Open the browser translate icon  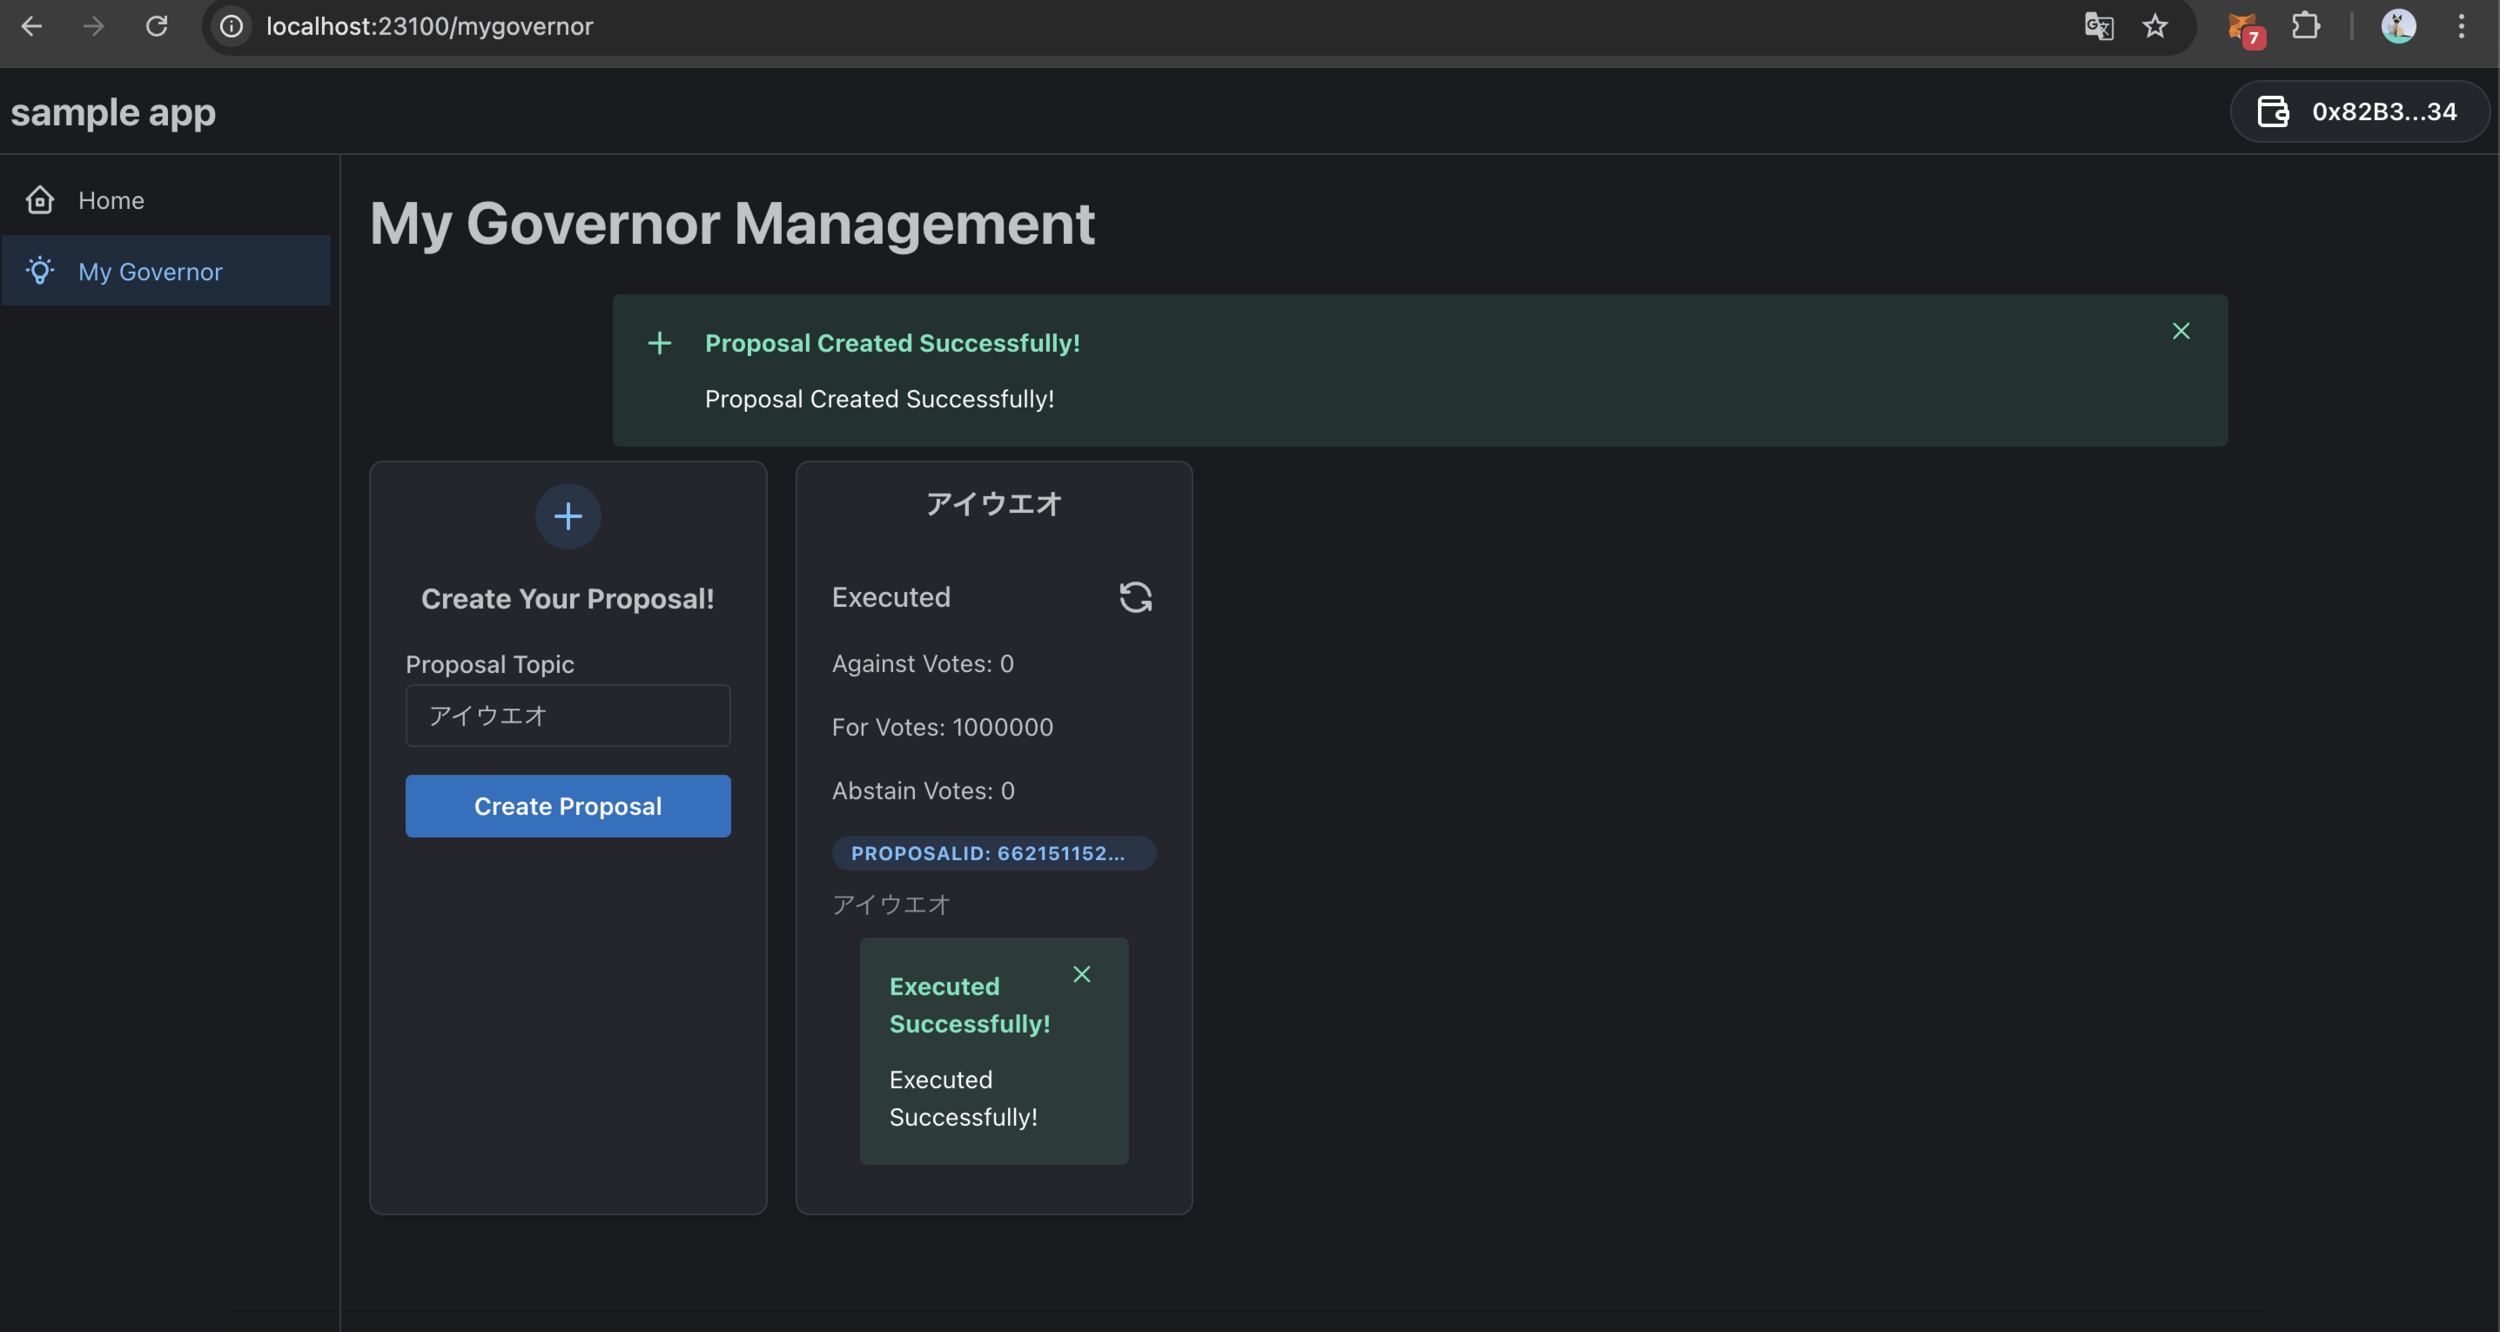pos(2098,27)
